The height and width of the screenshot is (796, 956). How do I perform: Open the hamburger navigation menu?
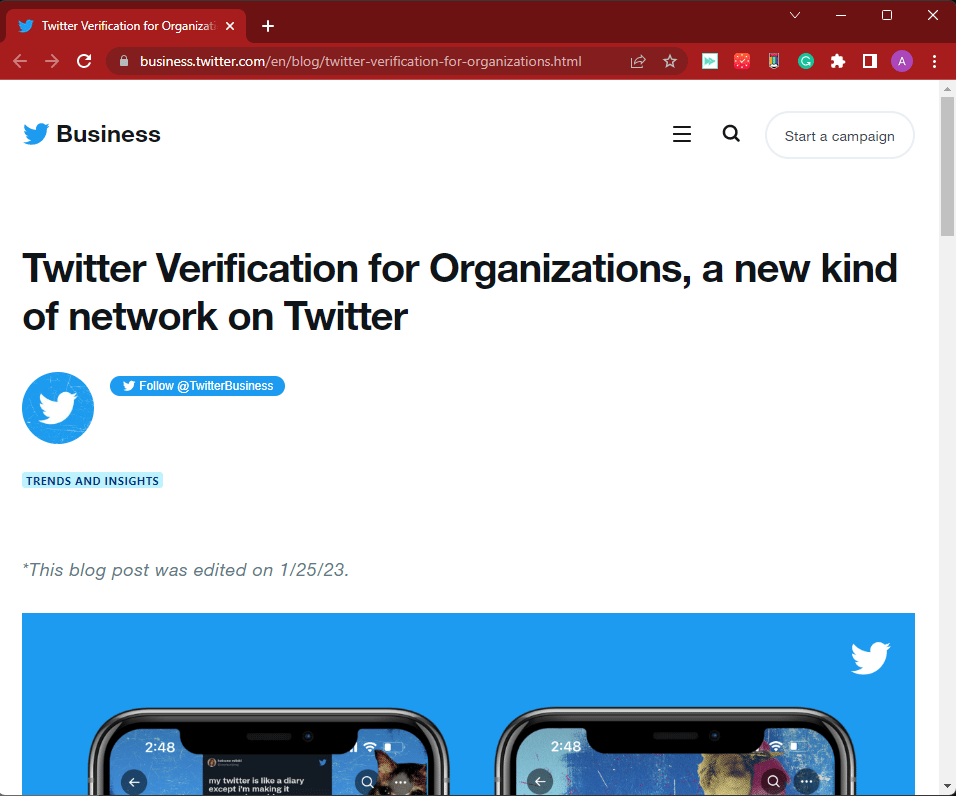click(x=682, y=134)
